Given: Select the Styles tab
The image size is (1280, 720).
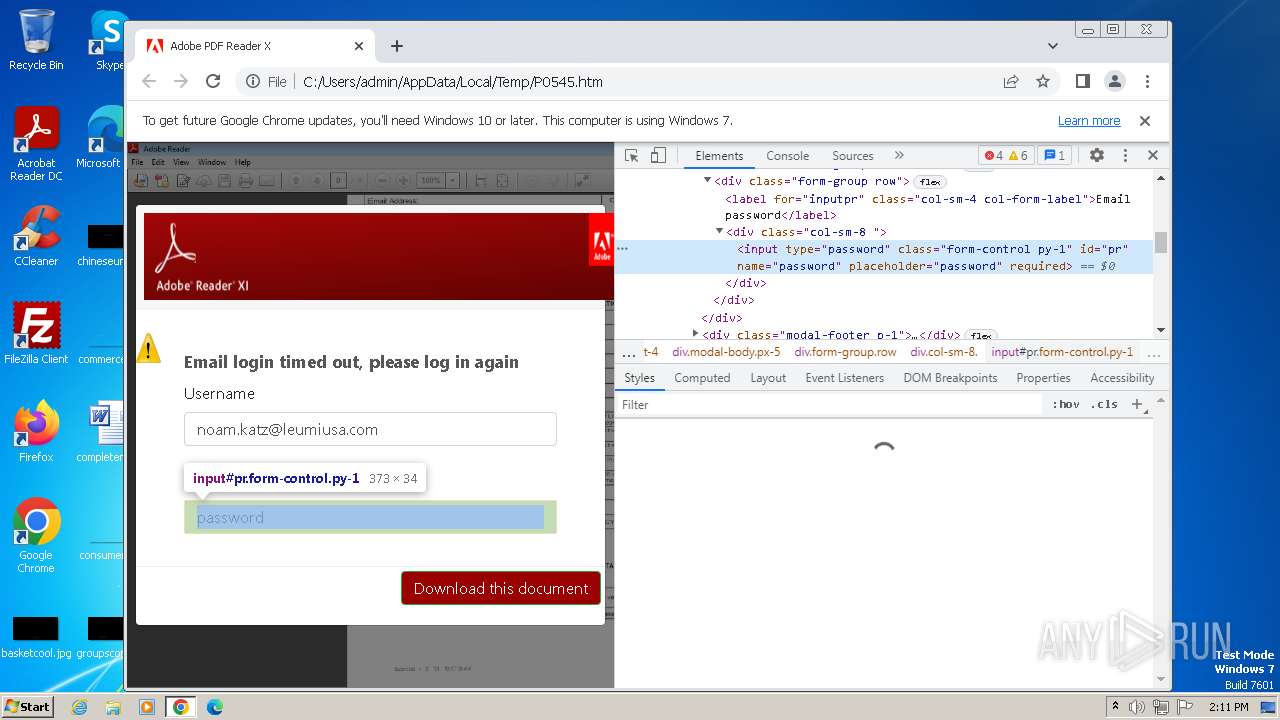Looking at the screenshot, I should point(640,378).
